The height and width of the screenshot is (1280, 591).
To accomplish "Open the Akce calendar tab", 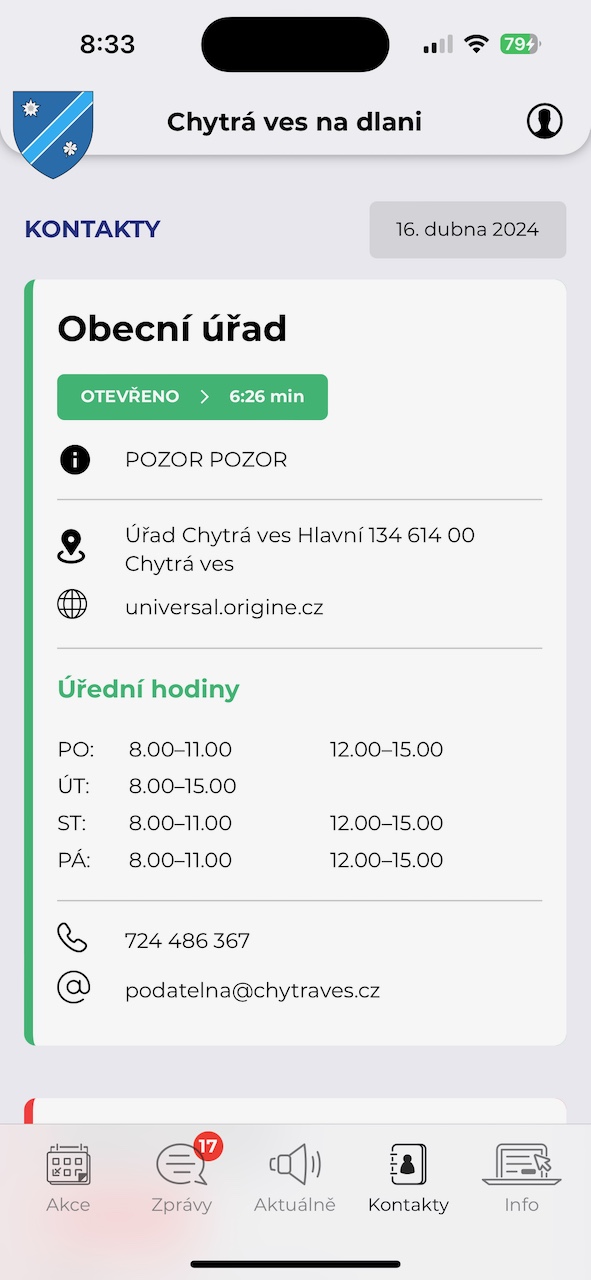I will (68, 1178).
